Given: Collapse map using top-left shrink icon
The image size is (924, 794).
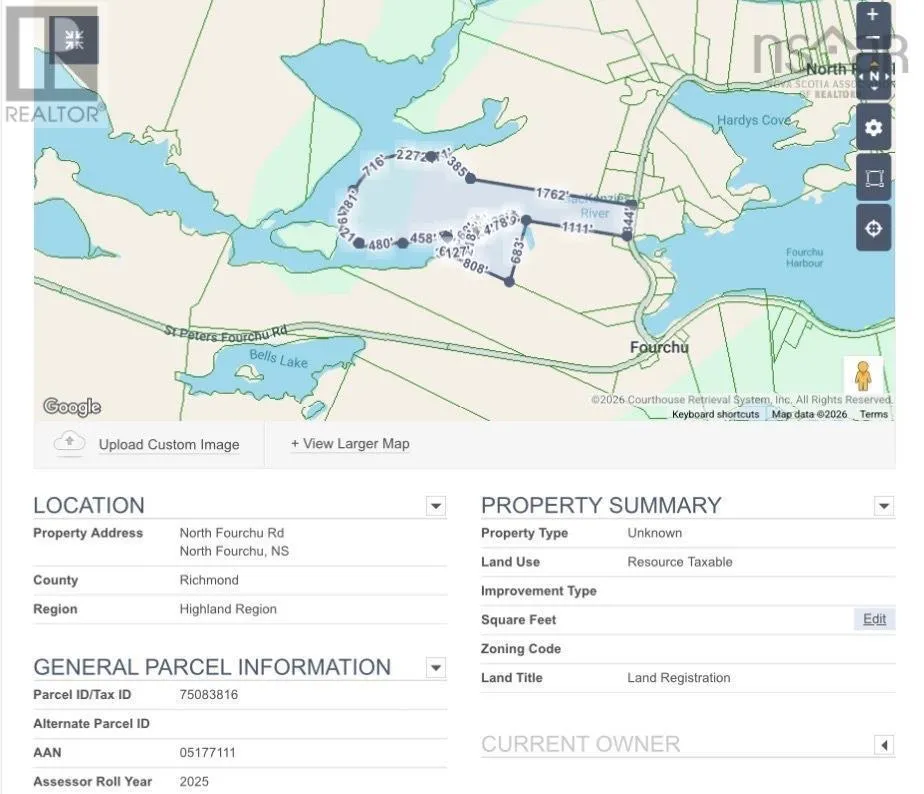Looking at the screenshot, I should [x=74, y=40].
